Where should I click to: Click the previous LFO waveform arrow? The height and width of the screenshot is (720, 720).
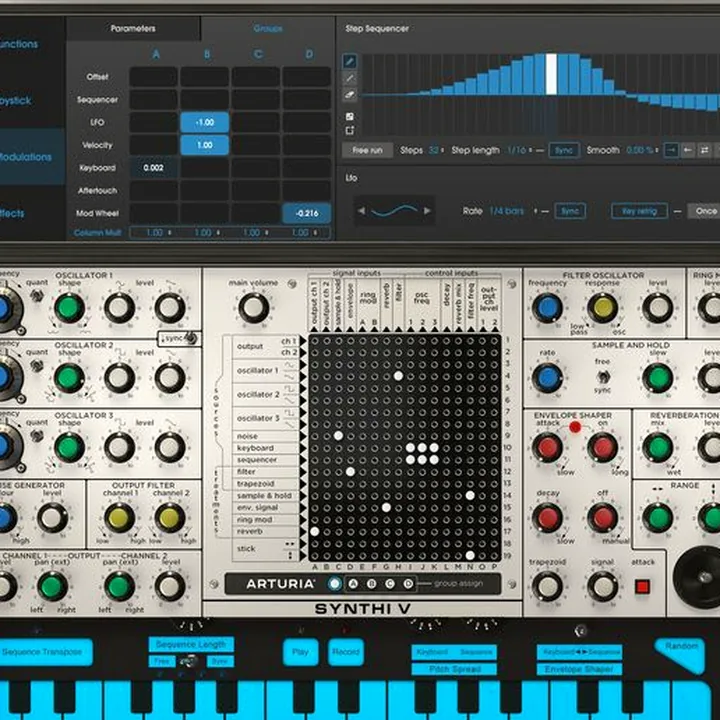(x=362, y=211)
